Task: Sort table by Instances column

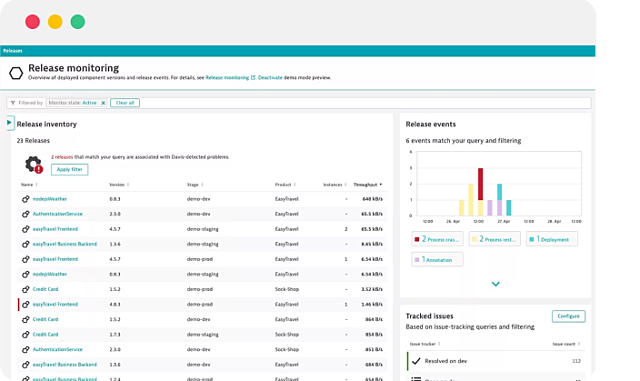Action: pyautogui.click(x=335, y=185)
